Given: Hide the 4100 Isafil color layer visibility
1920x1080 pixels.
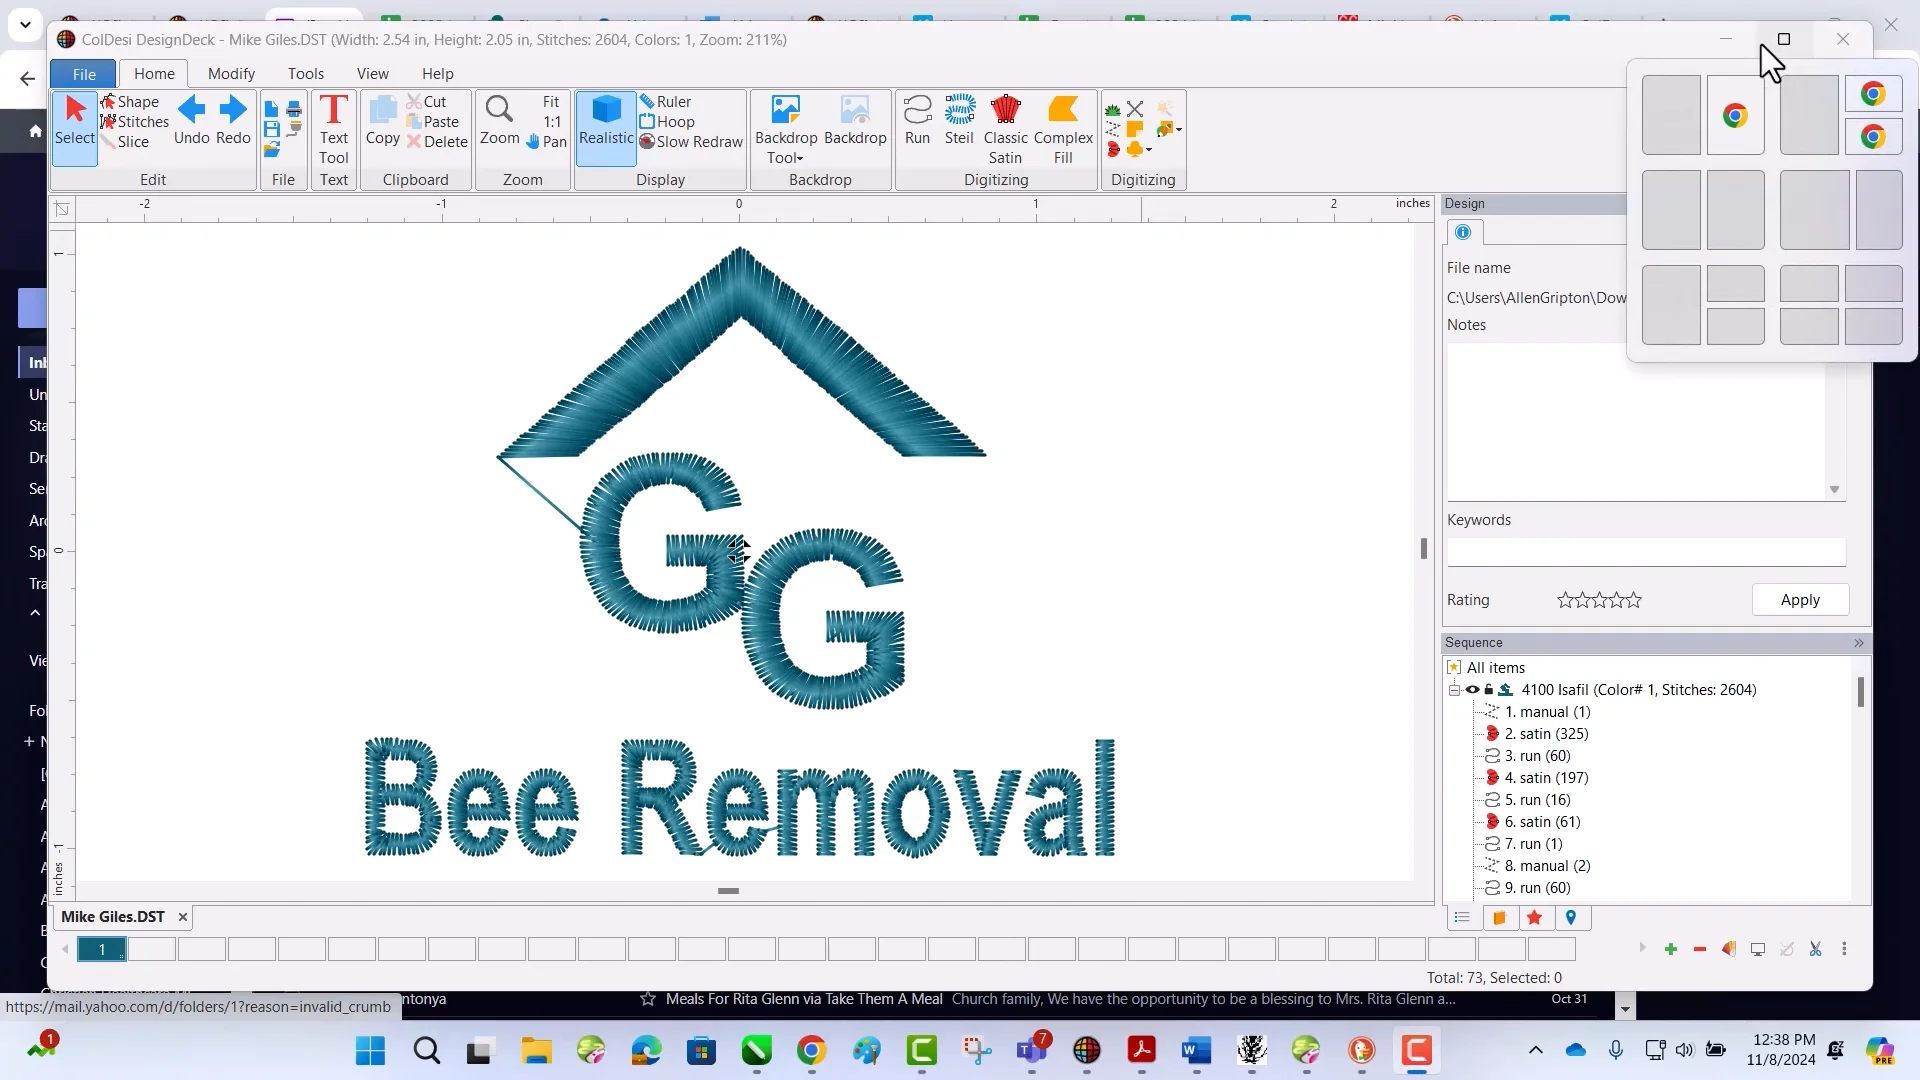Looking at the screenshot, I should (1472, 690).
